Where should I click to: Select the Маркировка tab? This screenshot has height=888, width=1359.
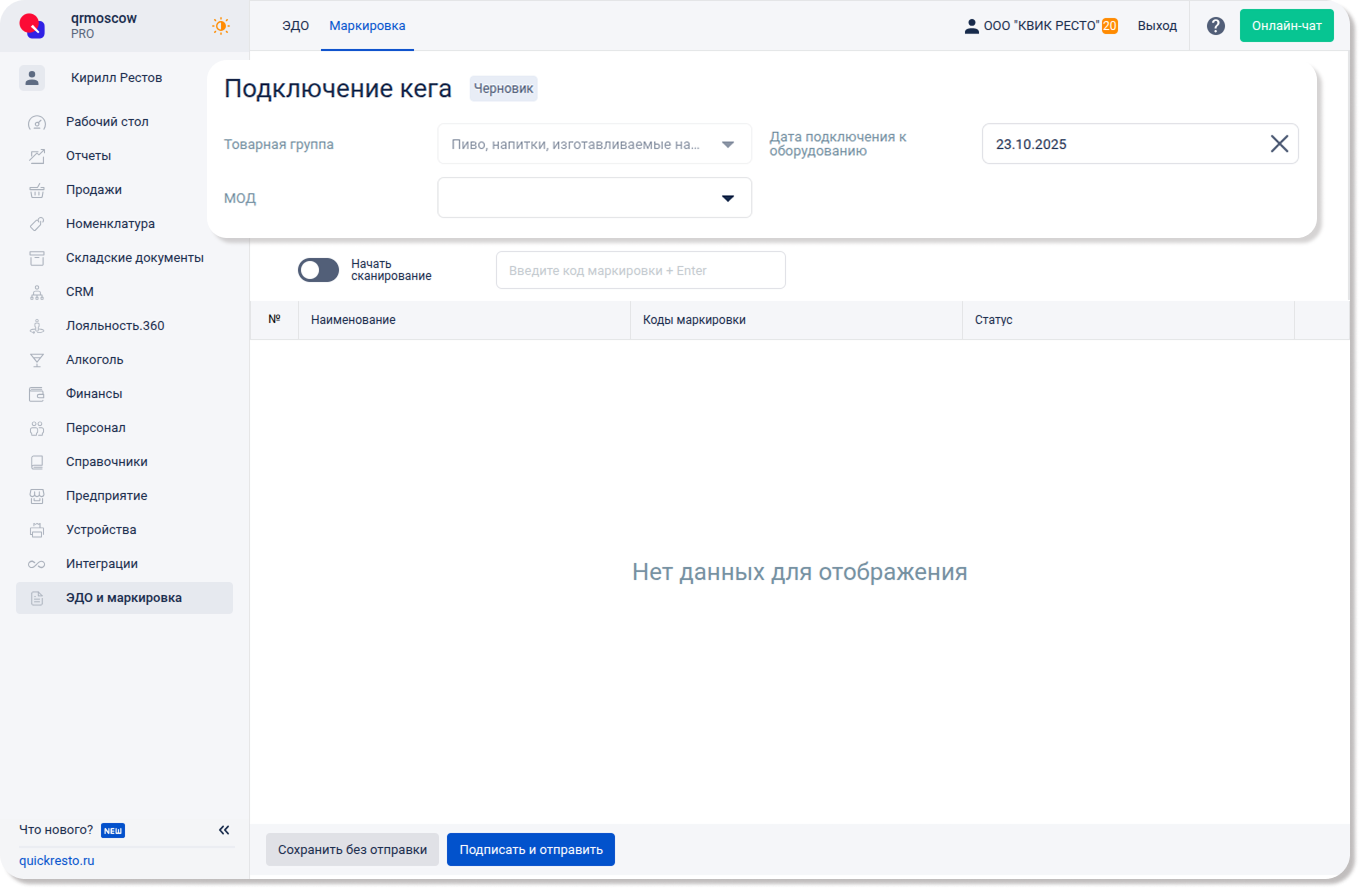click(367, 26)
